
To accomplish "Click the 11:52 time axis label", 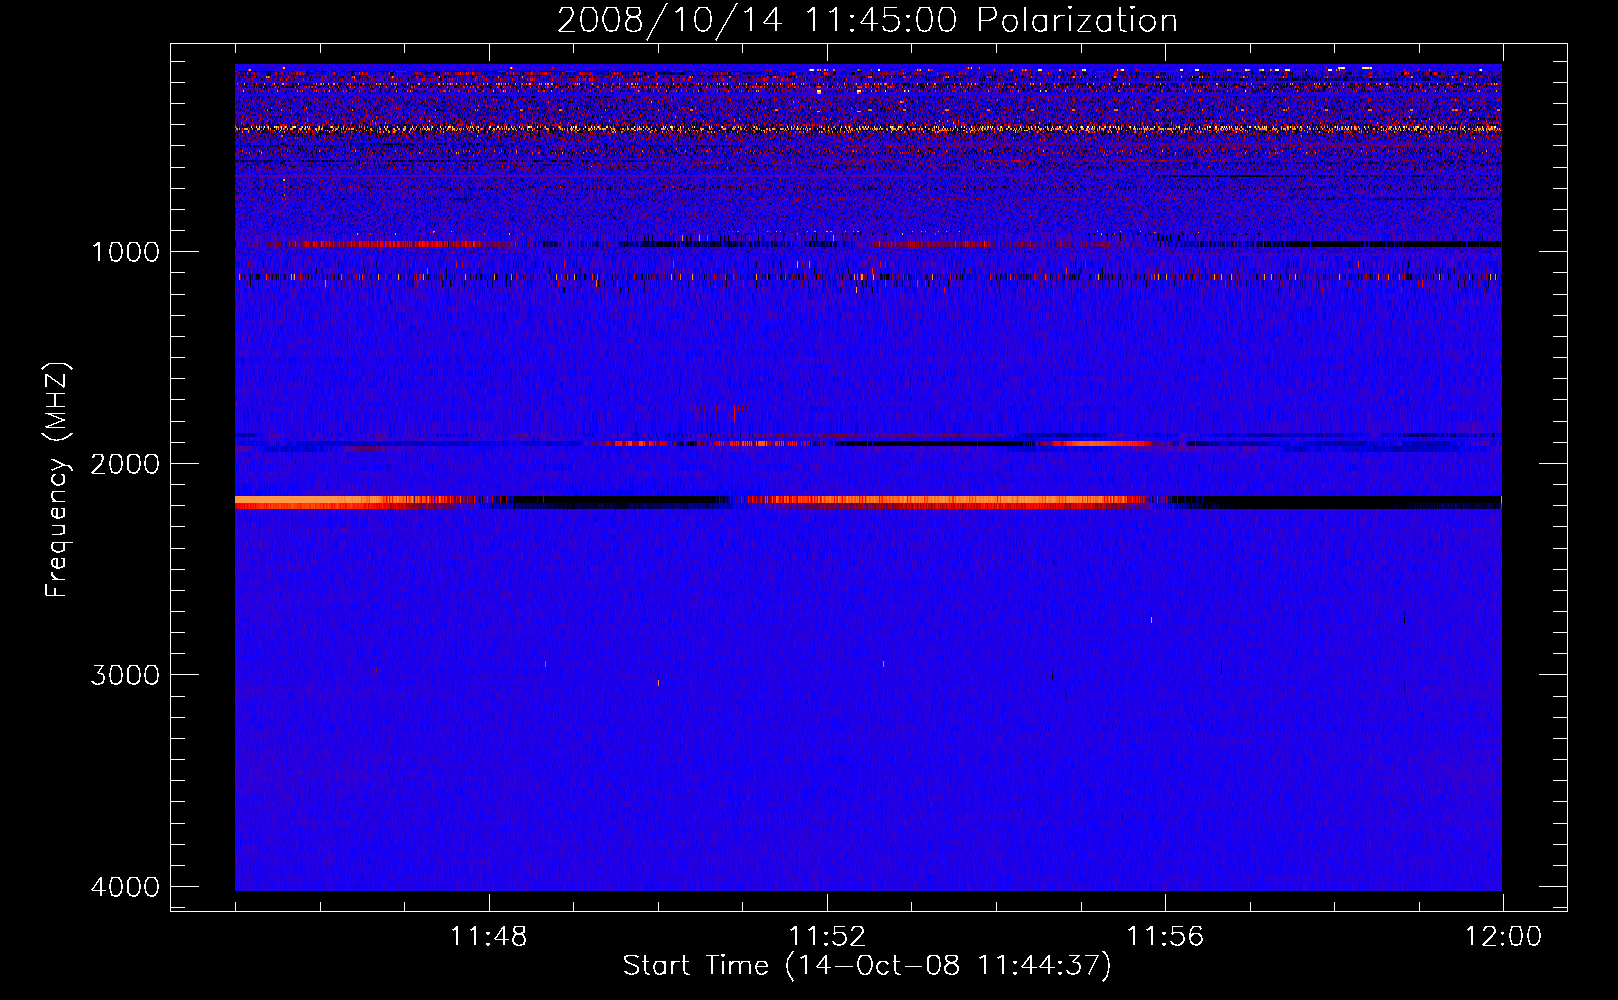I will (x=827, y=937).
